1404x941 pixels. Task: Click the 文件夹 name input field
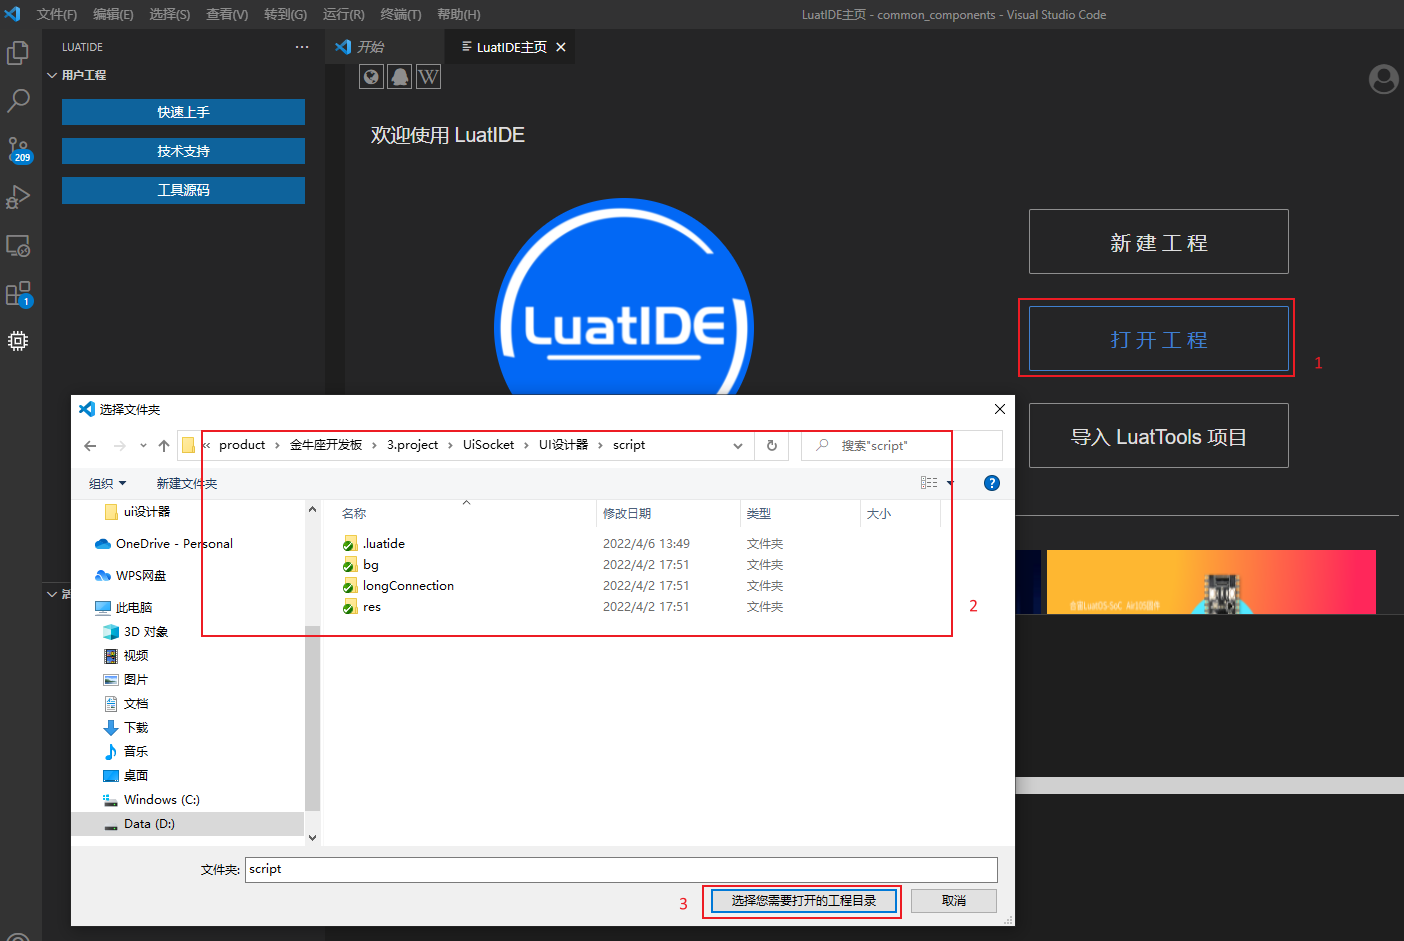pos(621,869)
